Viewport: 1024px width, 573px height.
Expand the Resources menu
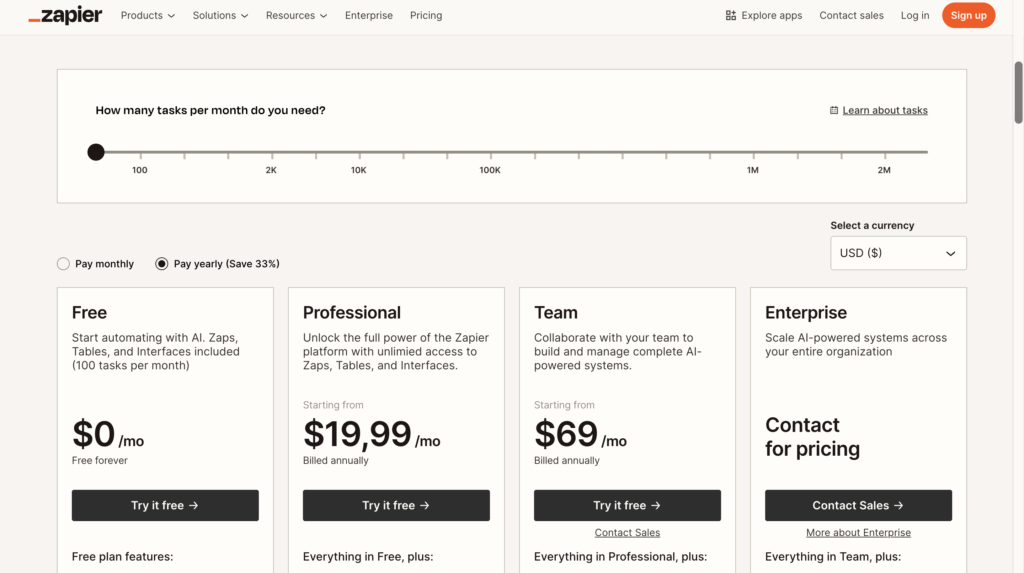coord(296,16)
